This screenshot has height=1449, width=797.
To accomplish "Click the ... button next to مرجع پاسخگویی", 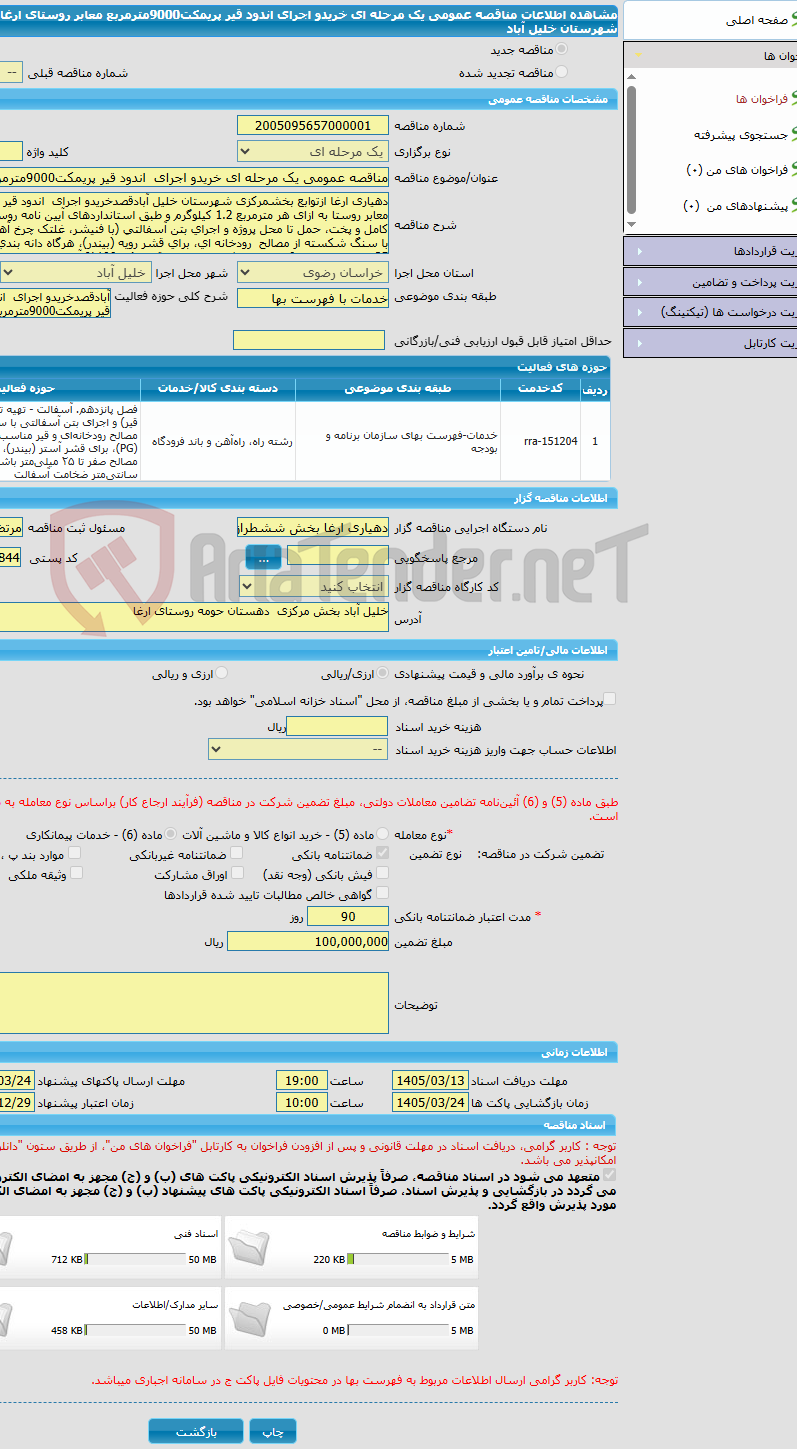I will 263,559.
